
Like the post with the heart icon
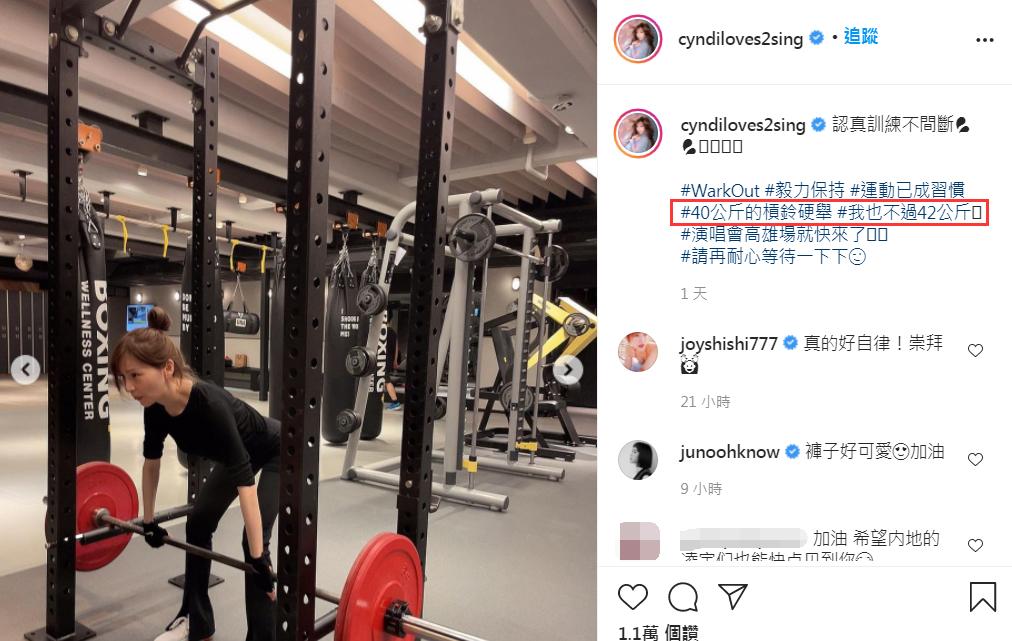[x=632, y=596]
